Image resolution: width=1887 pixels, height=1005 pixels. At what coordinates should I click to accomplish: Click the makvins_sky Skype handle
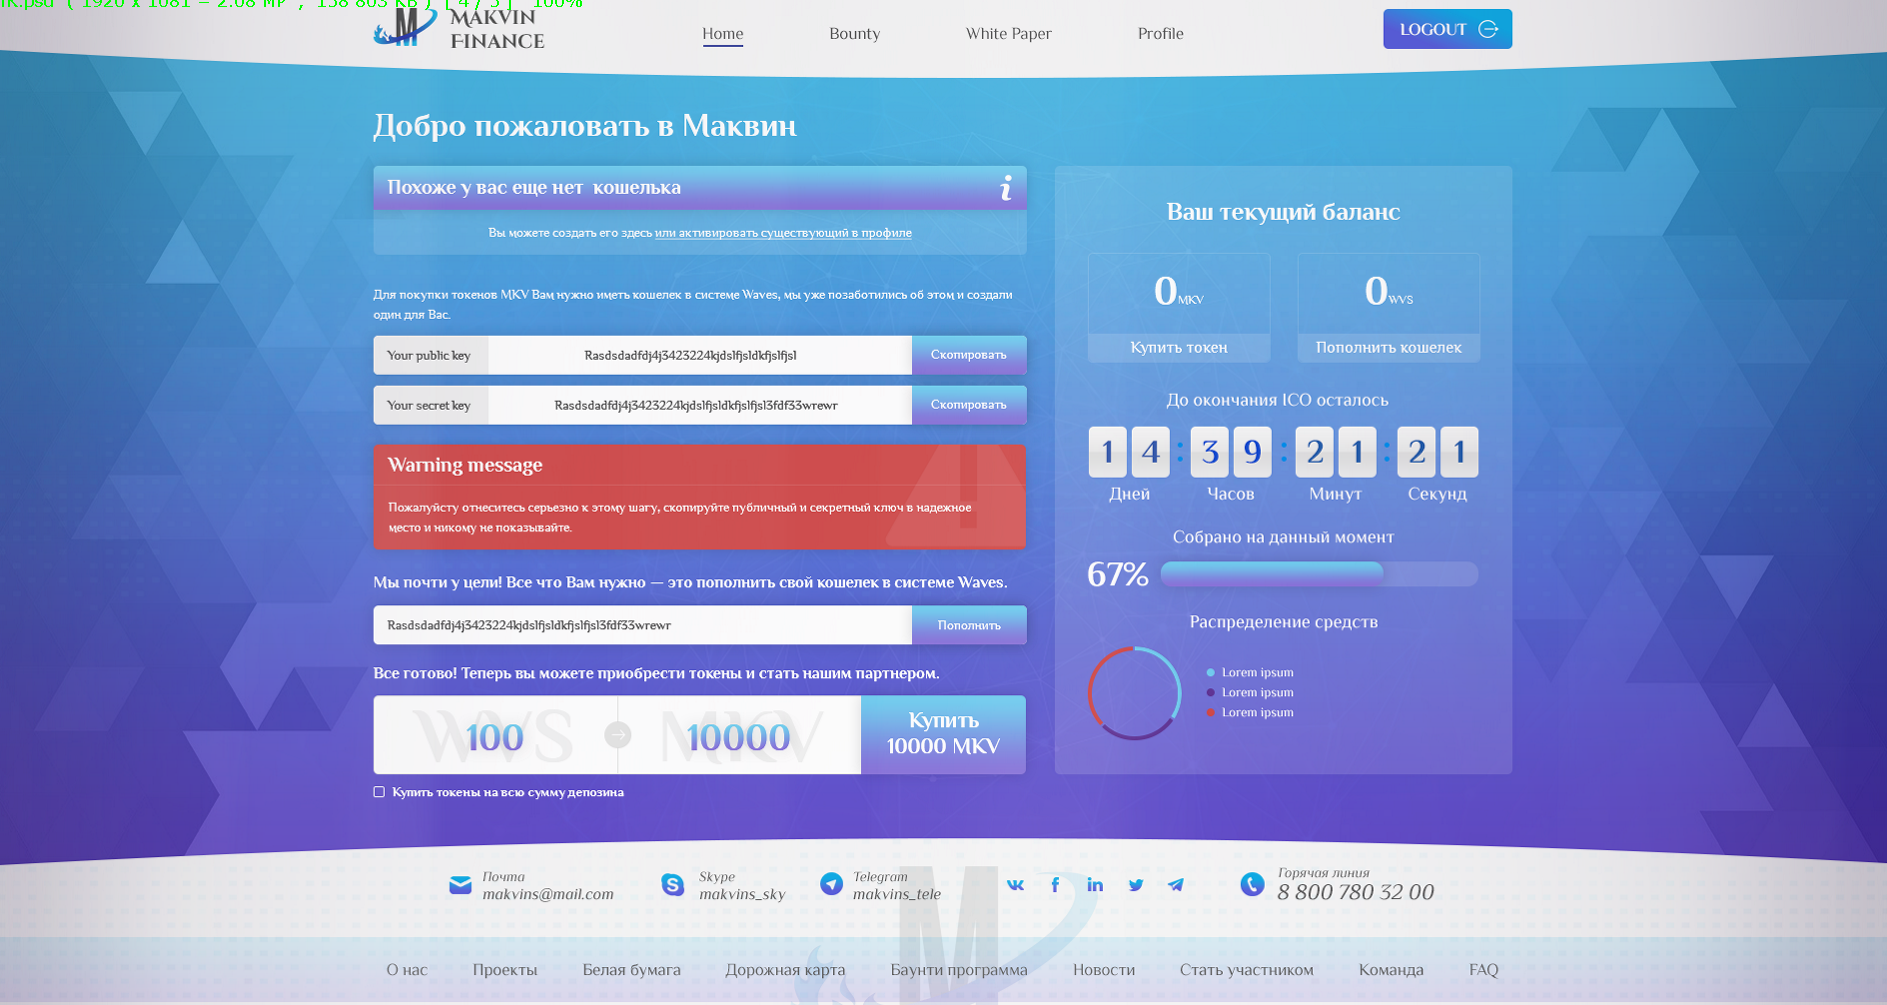pos(742,894)
